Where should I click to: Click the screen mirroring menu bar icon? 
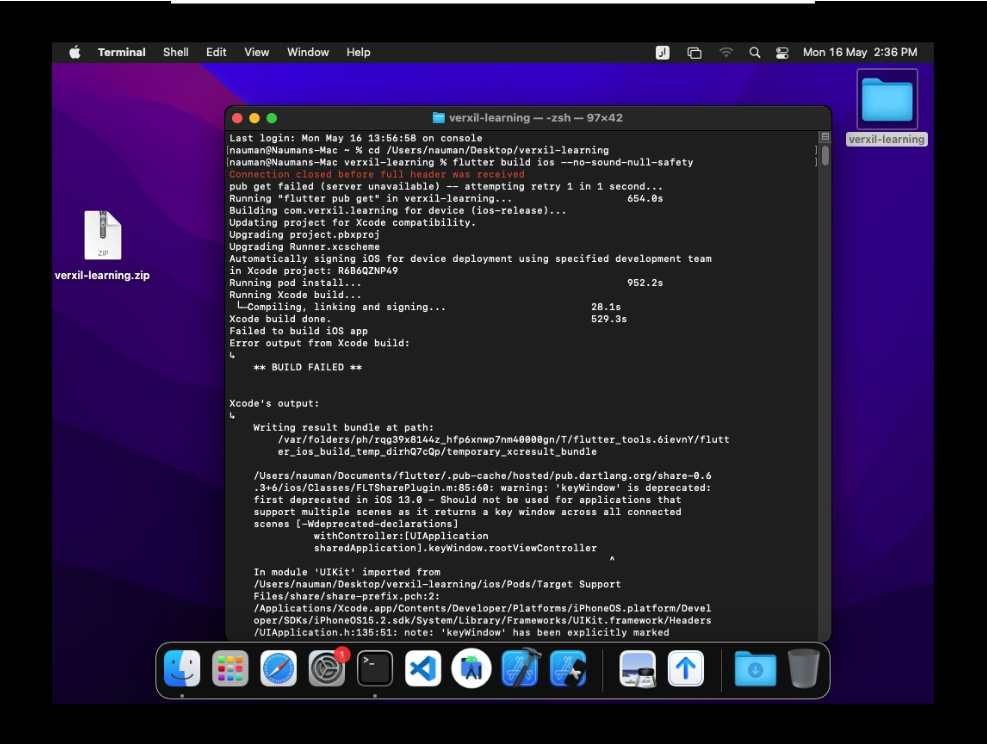(x=694, y=53)
